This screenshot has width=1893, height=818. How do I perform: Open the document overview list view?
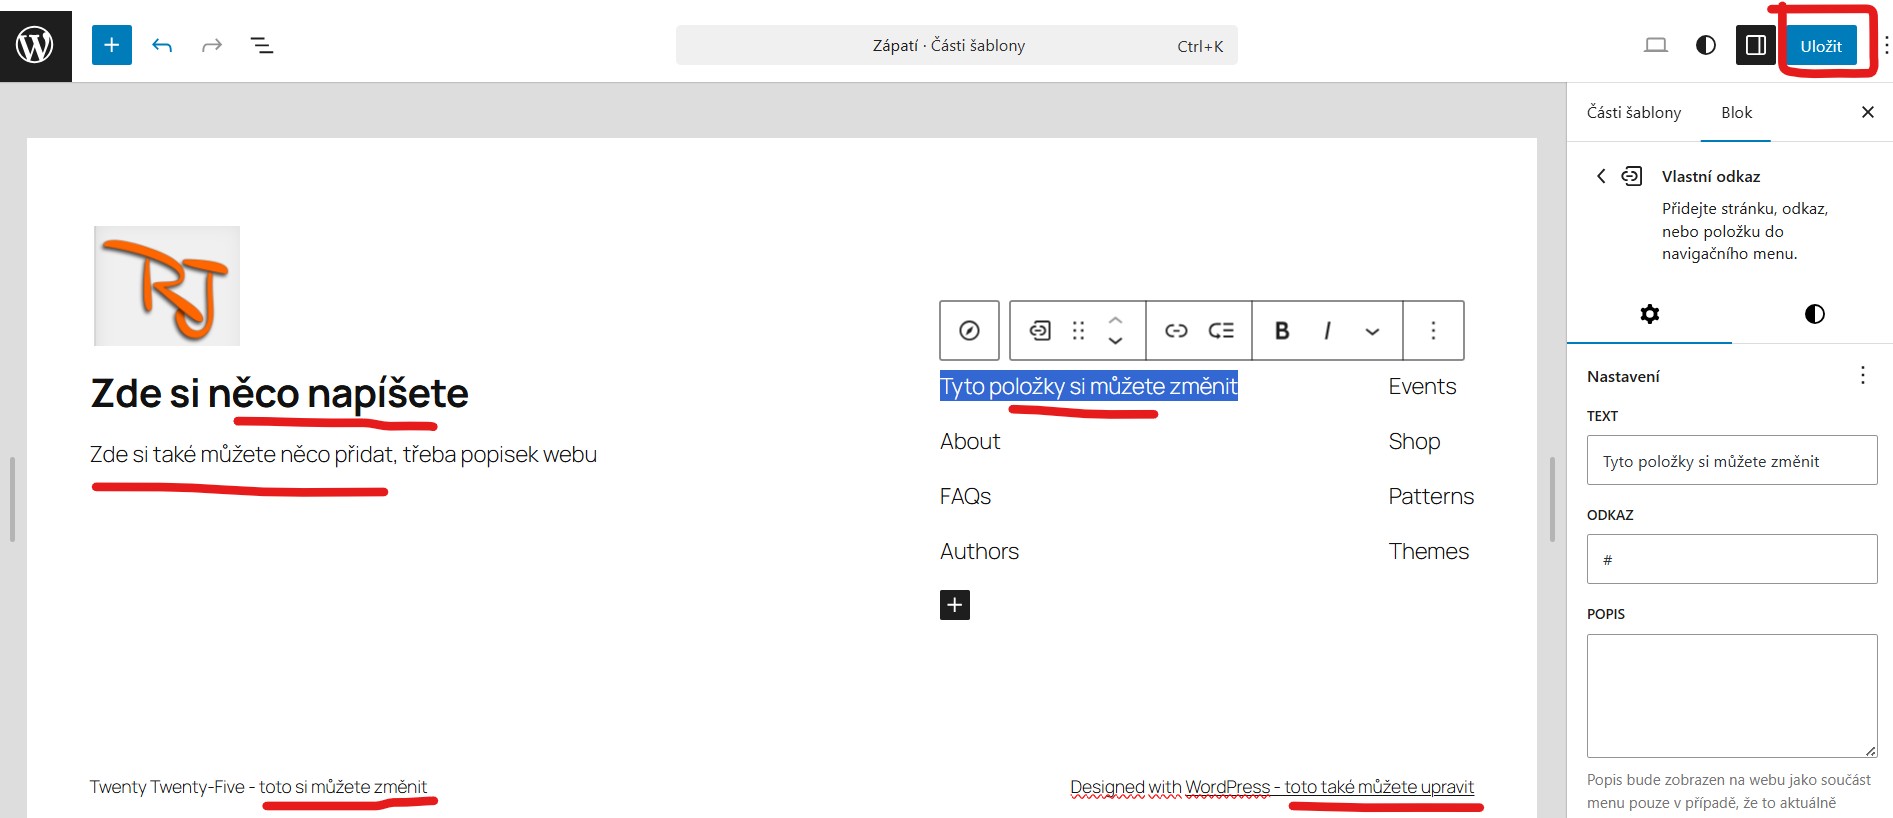262,45
